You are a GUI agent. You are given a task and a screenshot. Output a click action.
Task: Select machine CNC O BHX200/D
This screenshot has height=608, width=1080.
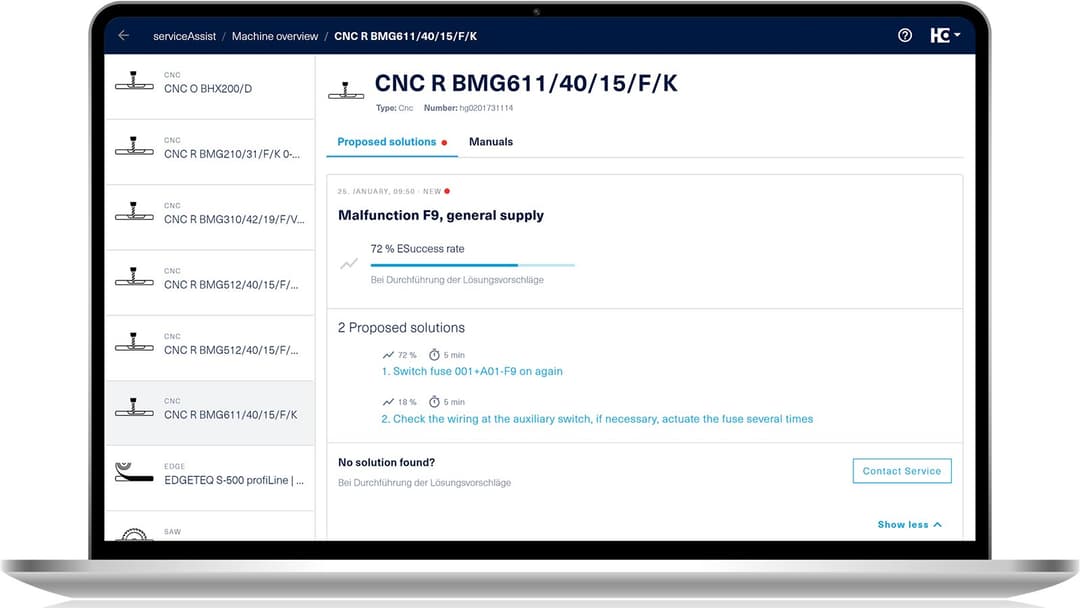pos(209,87)
